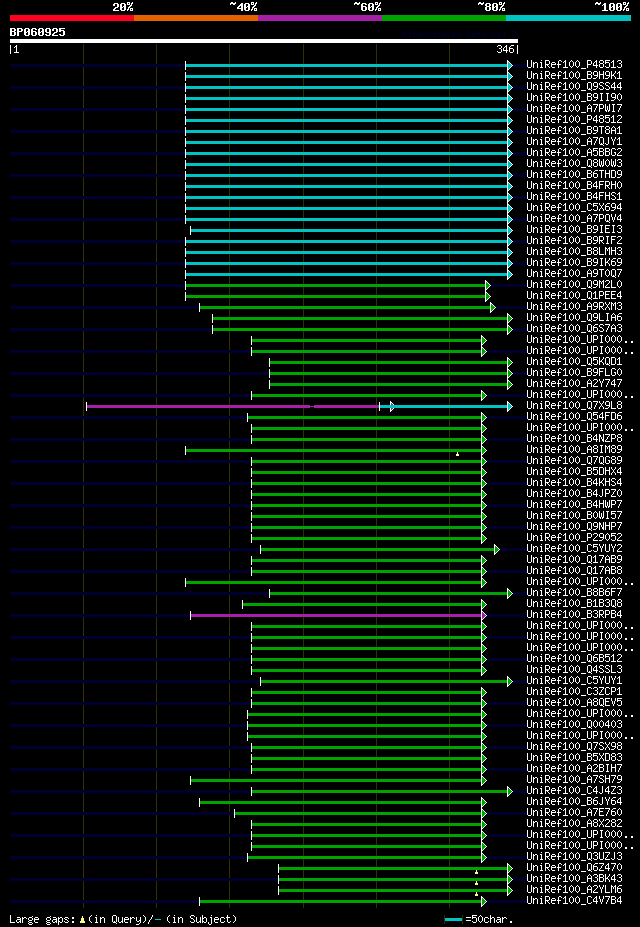Select the UniRef100_B8B6F7 label
This screenshot has width=640, height=927.
point(574,593)
